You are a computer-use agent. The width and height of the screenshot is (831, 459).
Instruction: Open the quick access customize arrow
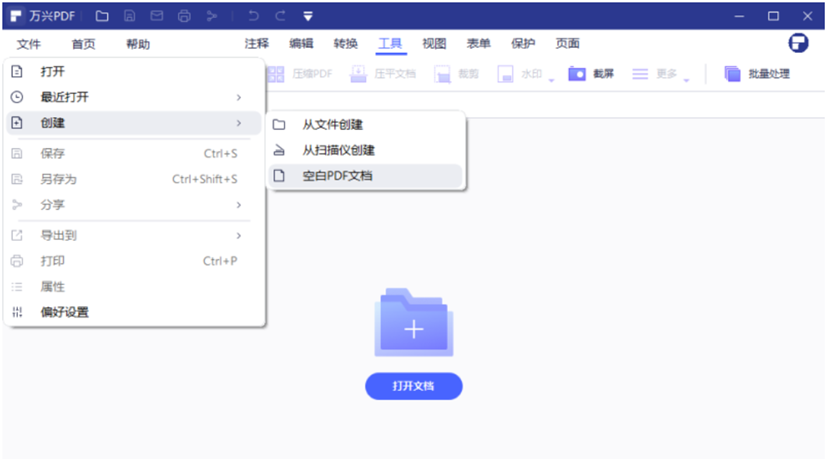click(308, 16)
